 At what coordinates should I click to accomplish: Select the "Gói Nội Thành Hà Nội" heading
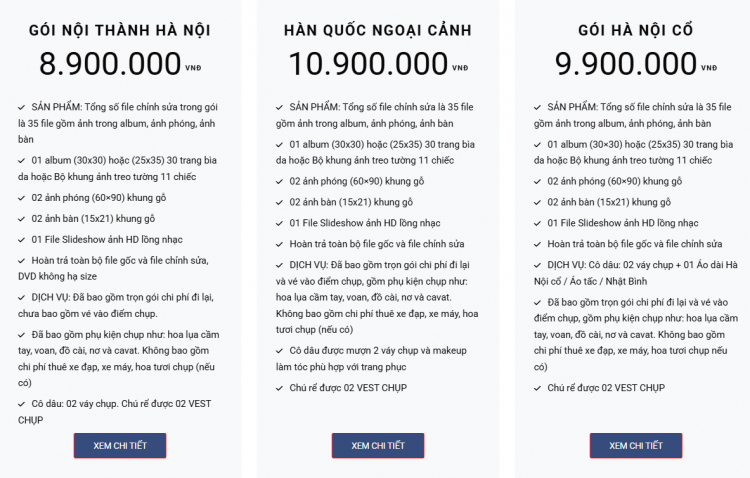tap(119, 30)
